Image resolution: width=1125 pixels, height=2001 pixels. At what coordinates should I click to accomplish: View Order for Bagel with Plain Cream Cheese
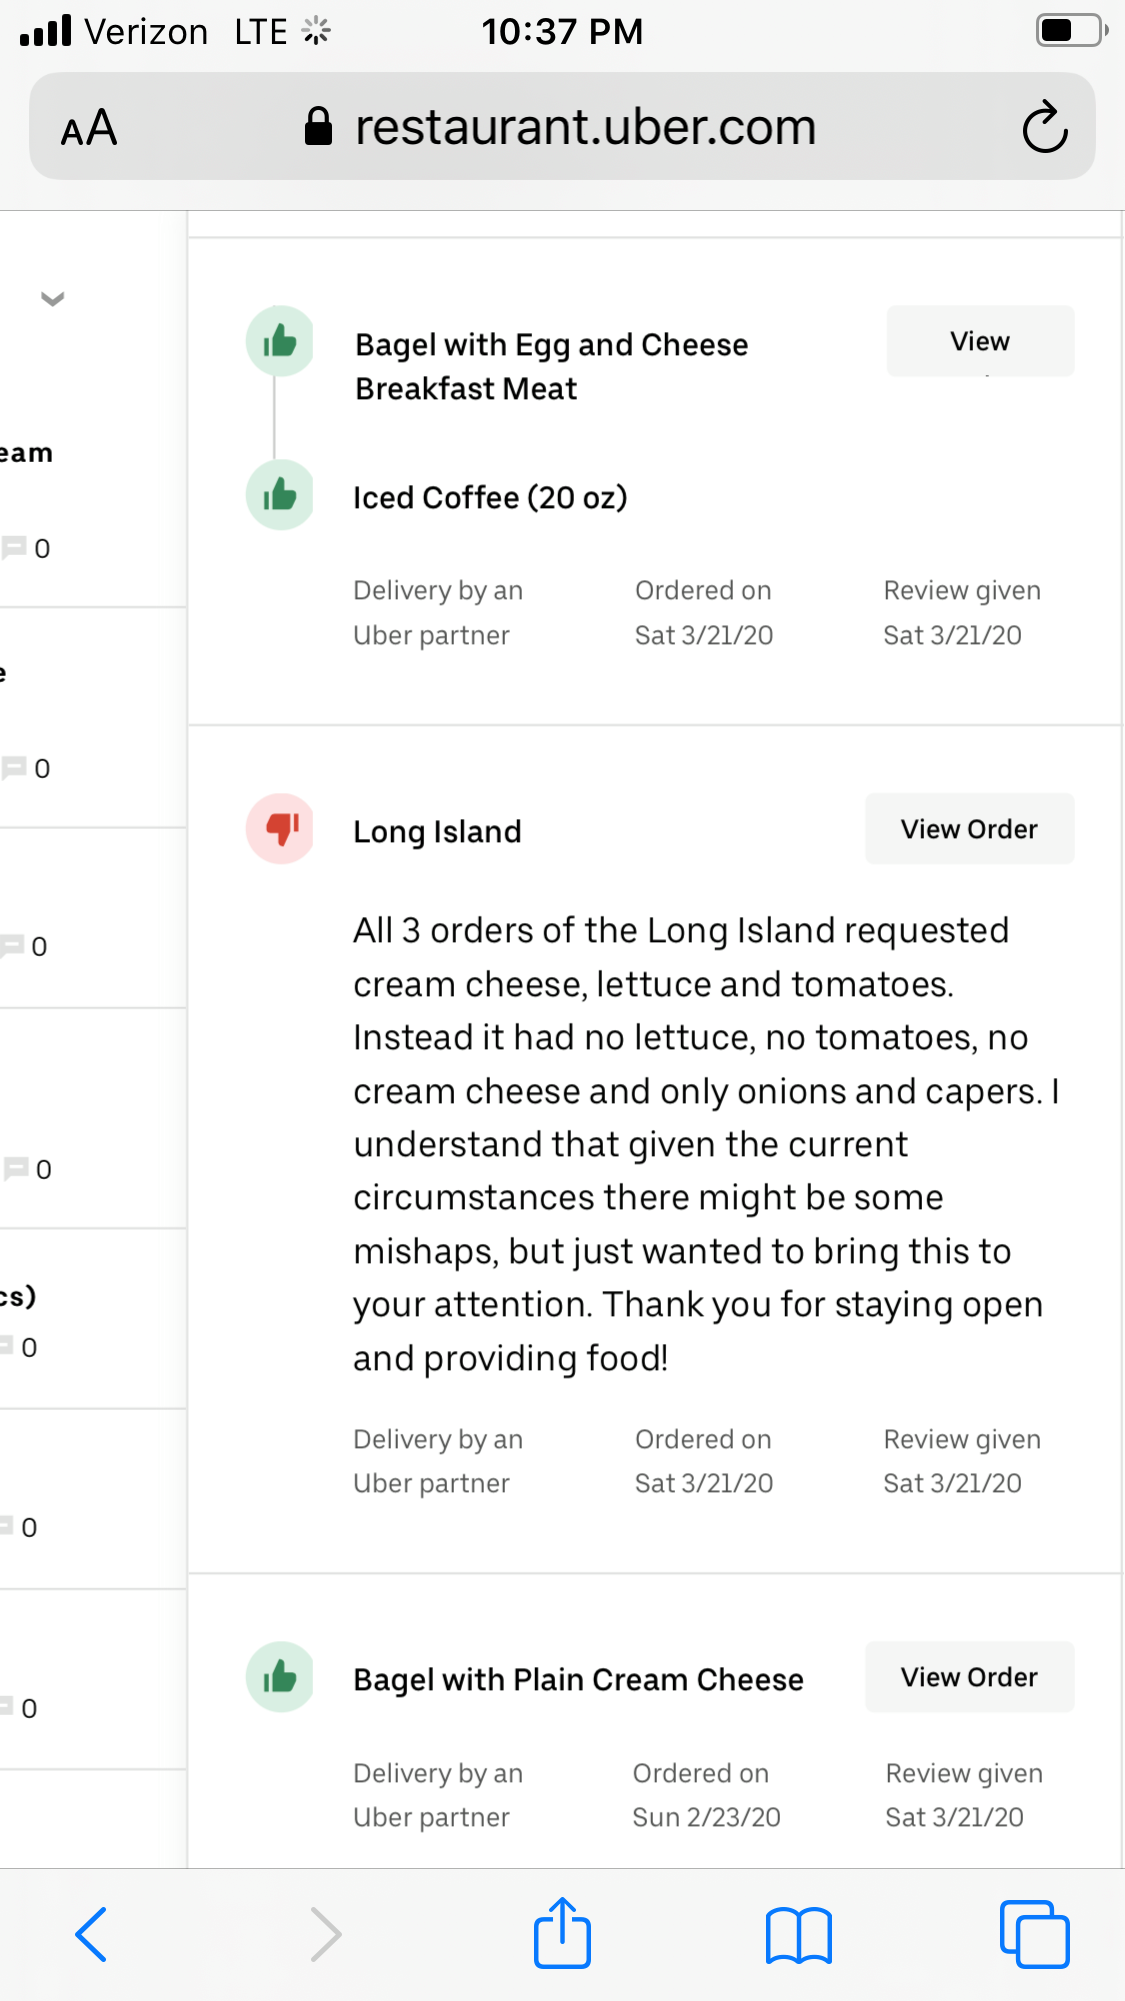969,1677
